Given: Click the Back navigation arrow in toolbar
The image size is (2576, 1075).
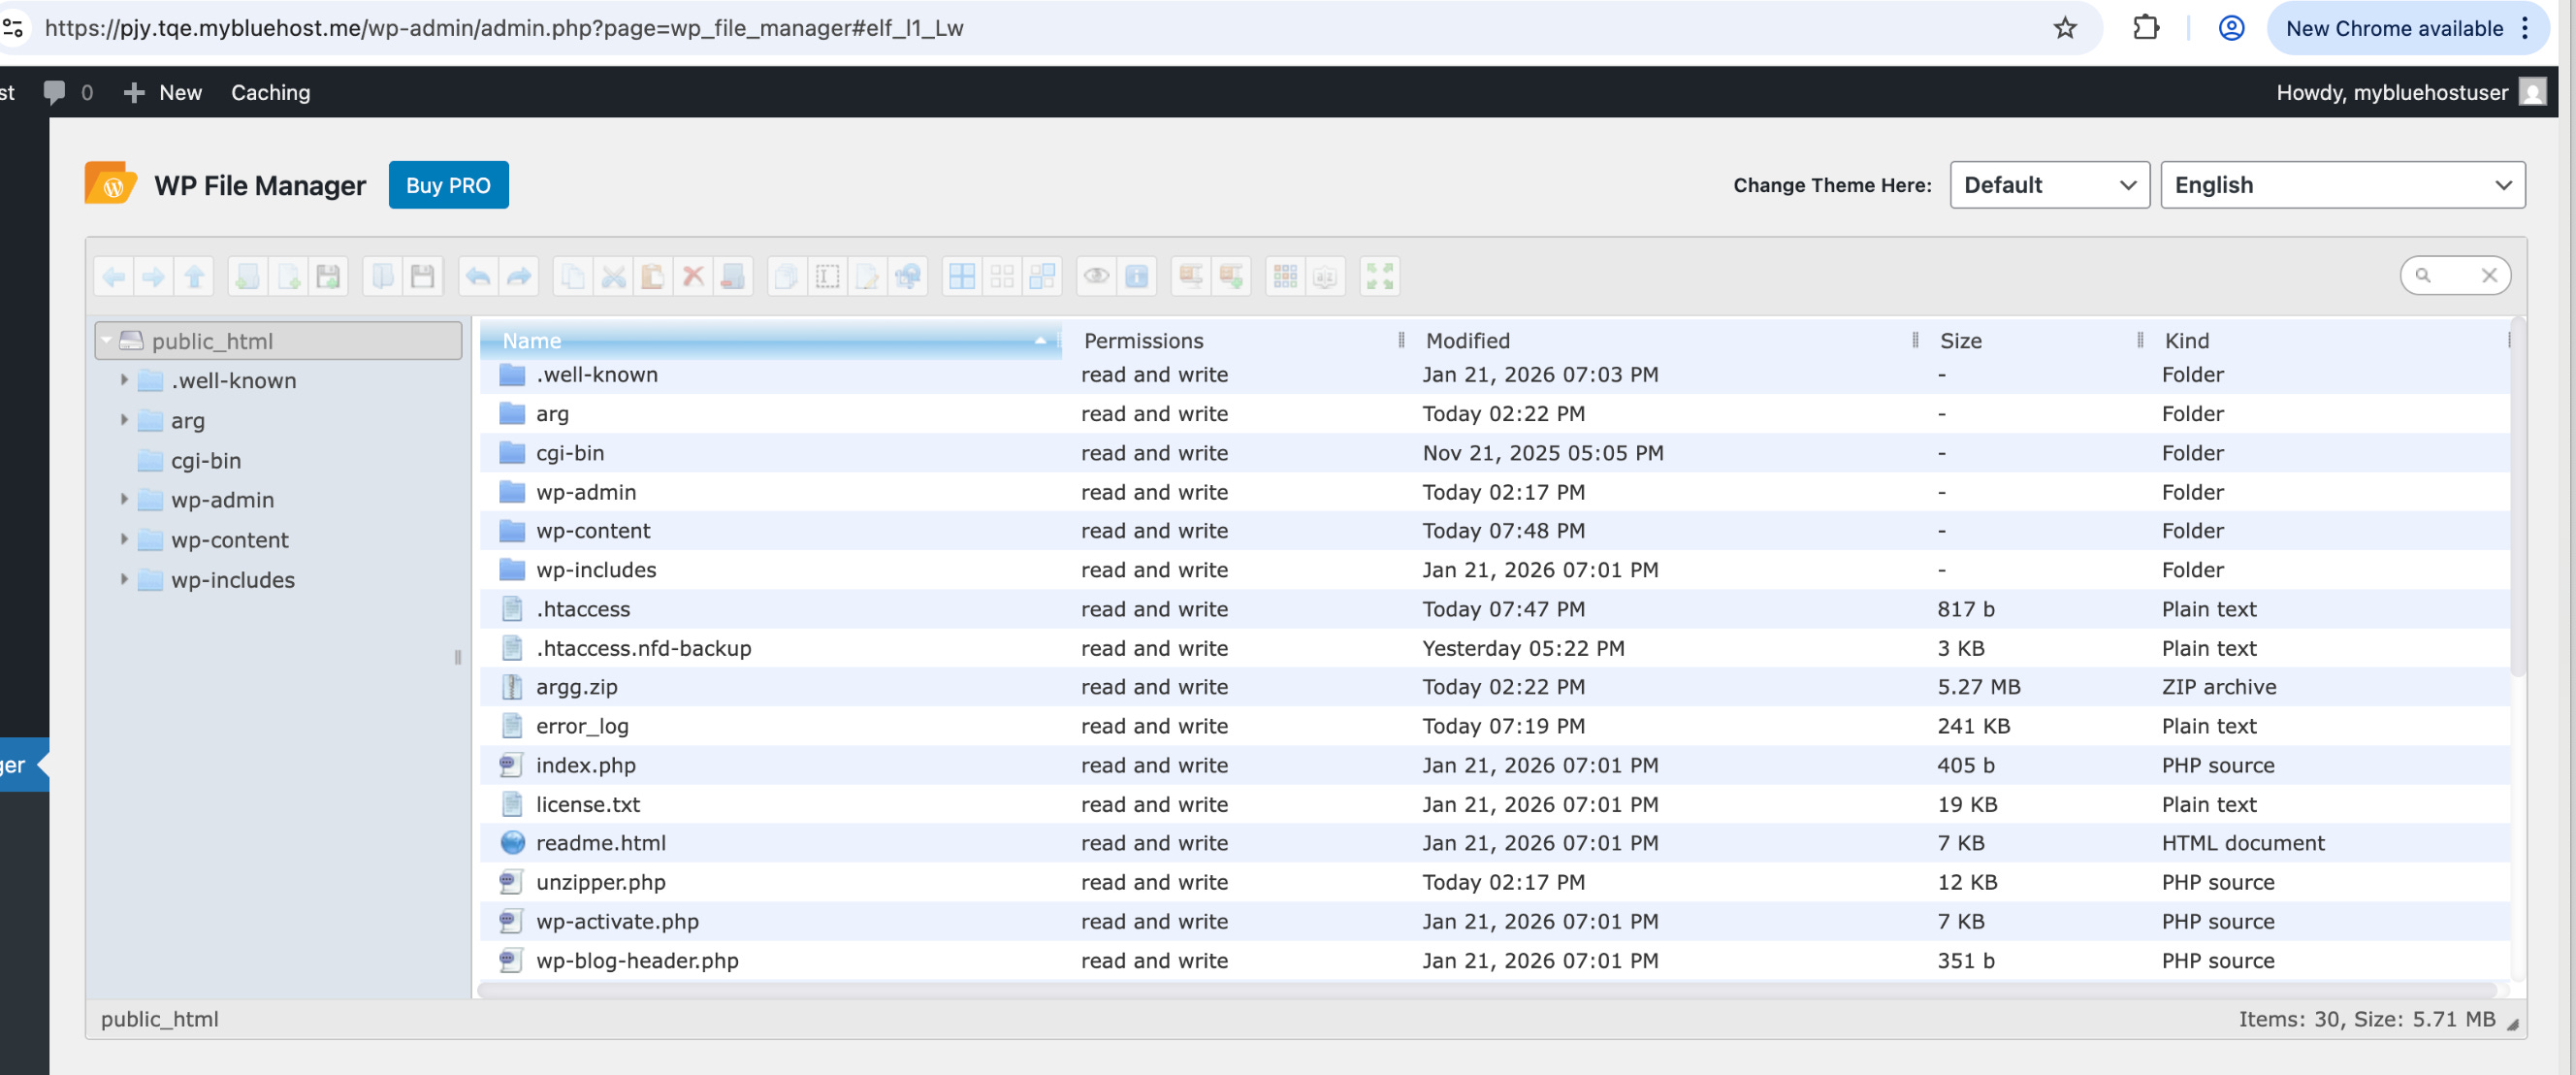Looking at the screenshot, I should 114,276.
